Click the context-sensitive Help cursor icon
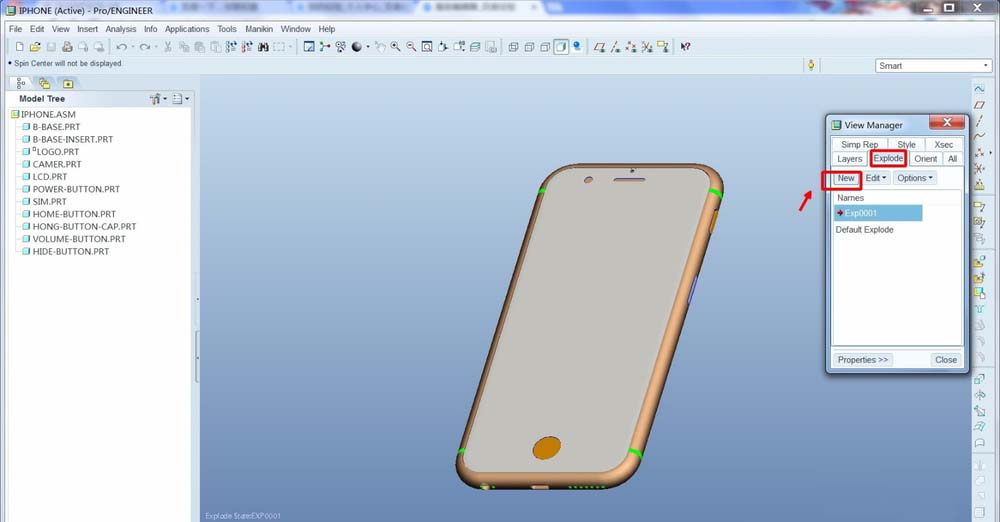1000x522 pixels. click(x=686, y=47)
